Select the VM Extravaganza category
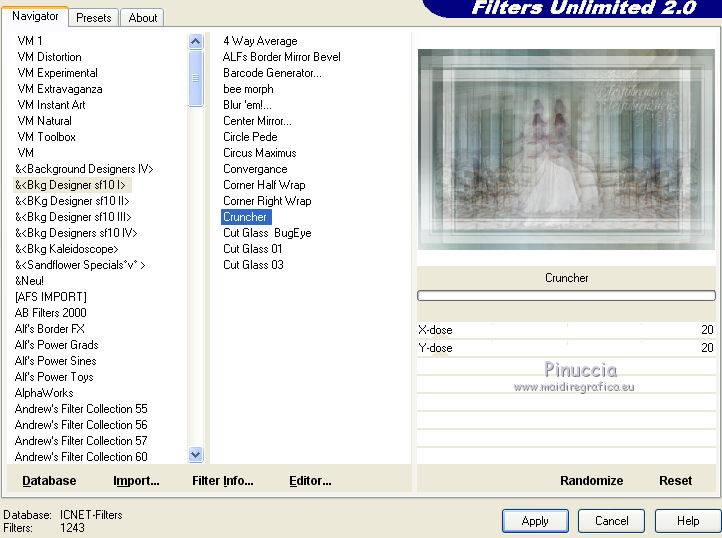722x538 pixels. [60, 89]
